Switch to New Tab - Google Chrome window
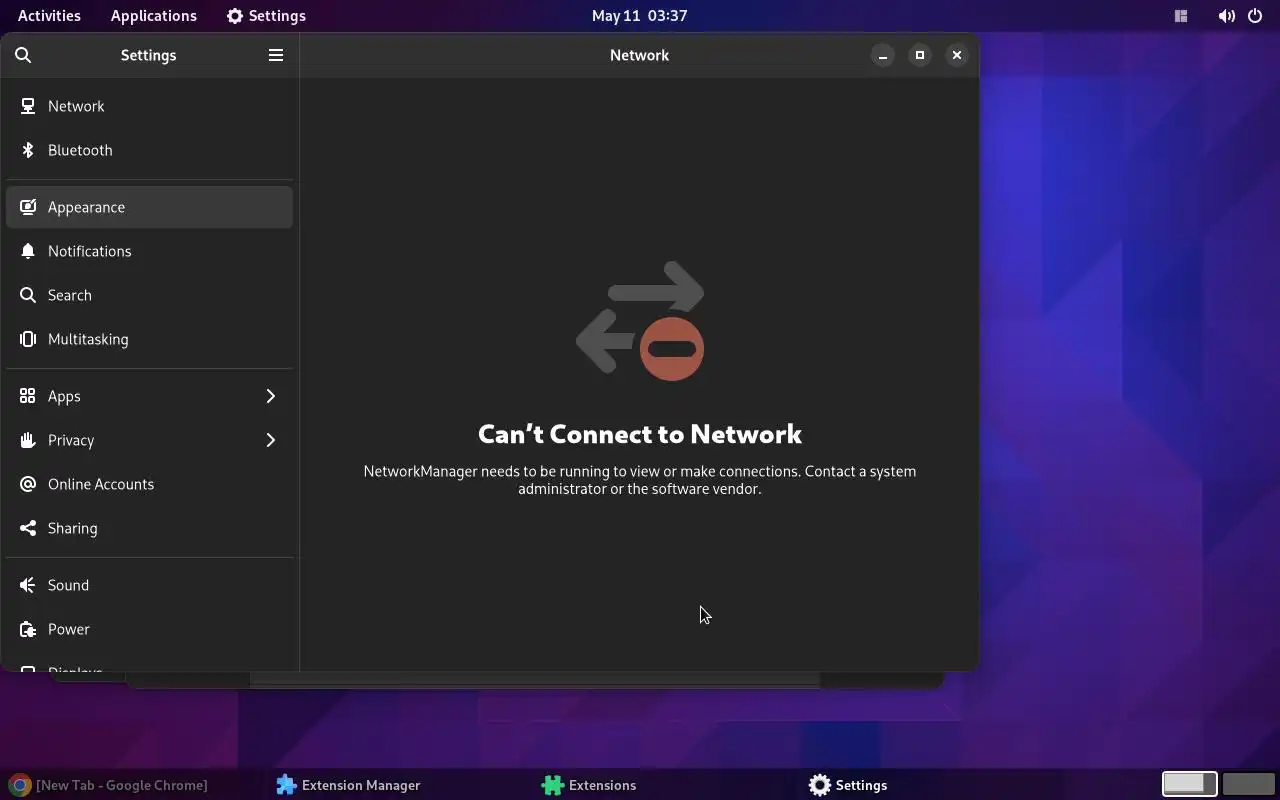This screenshot has width=1280, height=800. [135, 785]
